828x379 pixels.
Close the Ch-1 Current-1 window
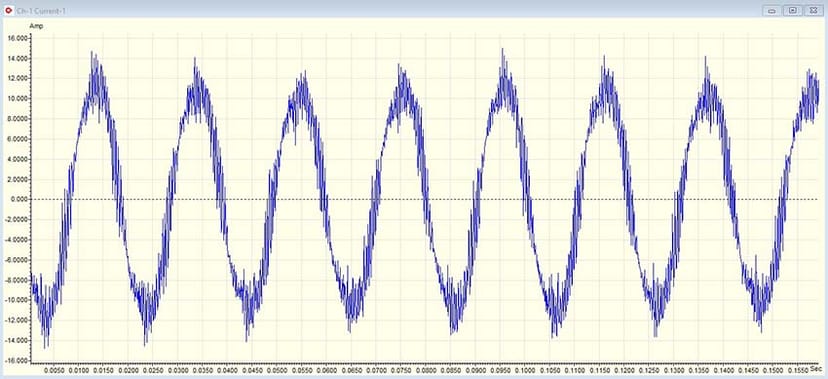coord(814,11)
